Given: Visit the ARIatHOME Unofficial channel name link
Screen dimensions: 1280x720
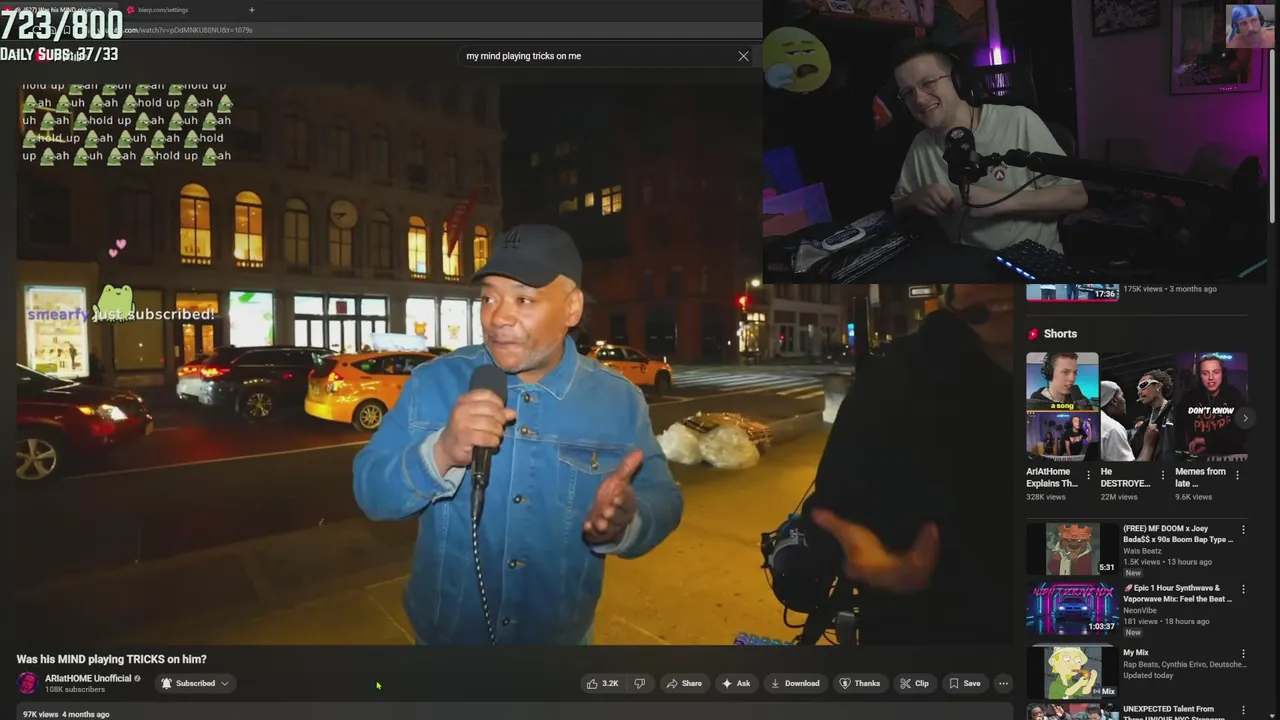Looking at the screenshot, I should 88,679.
